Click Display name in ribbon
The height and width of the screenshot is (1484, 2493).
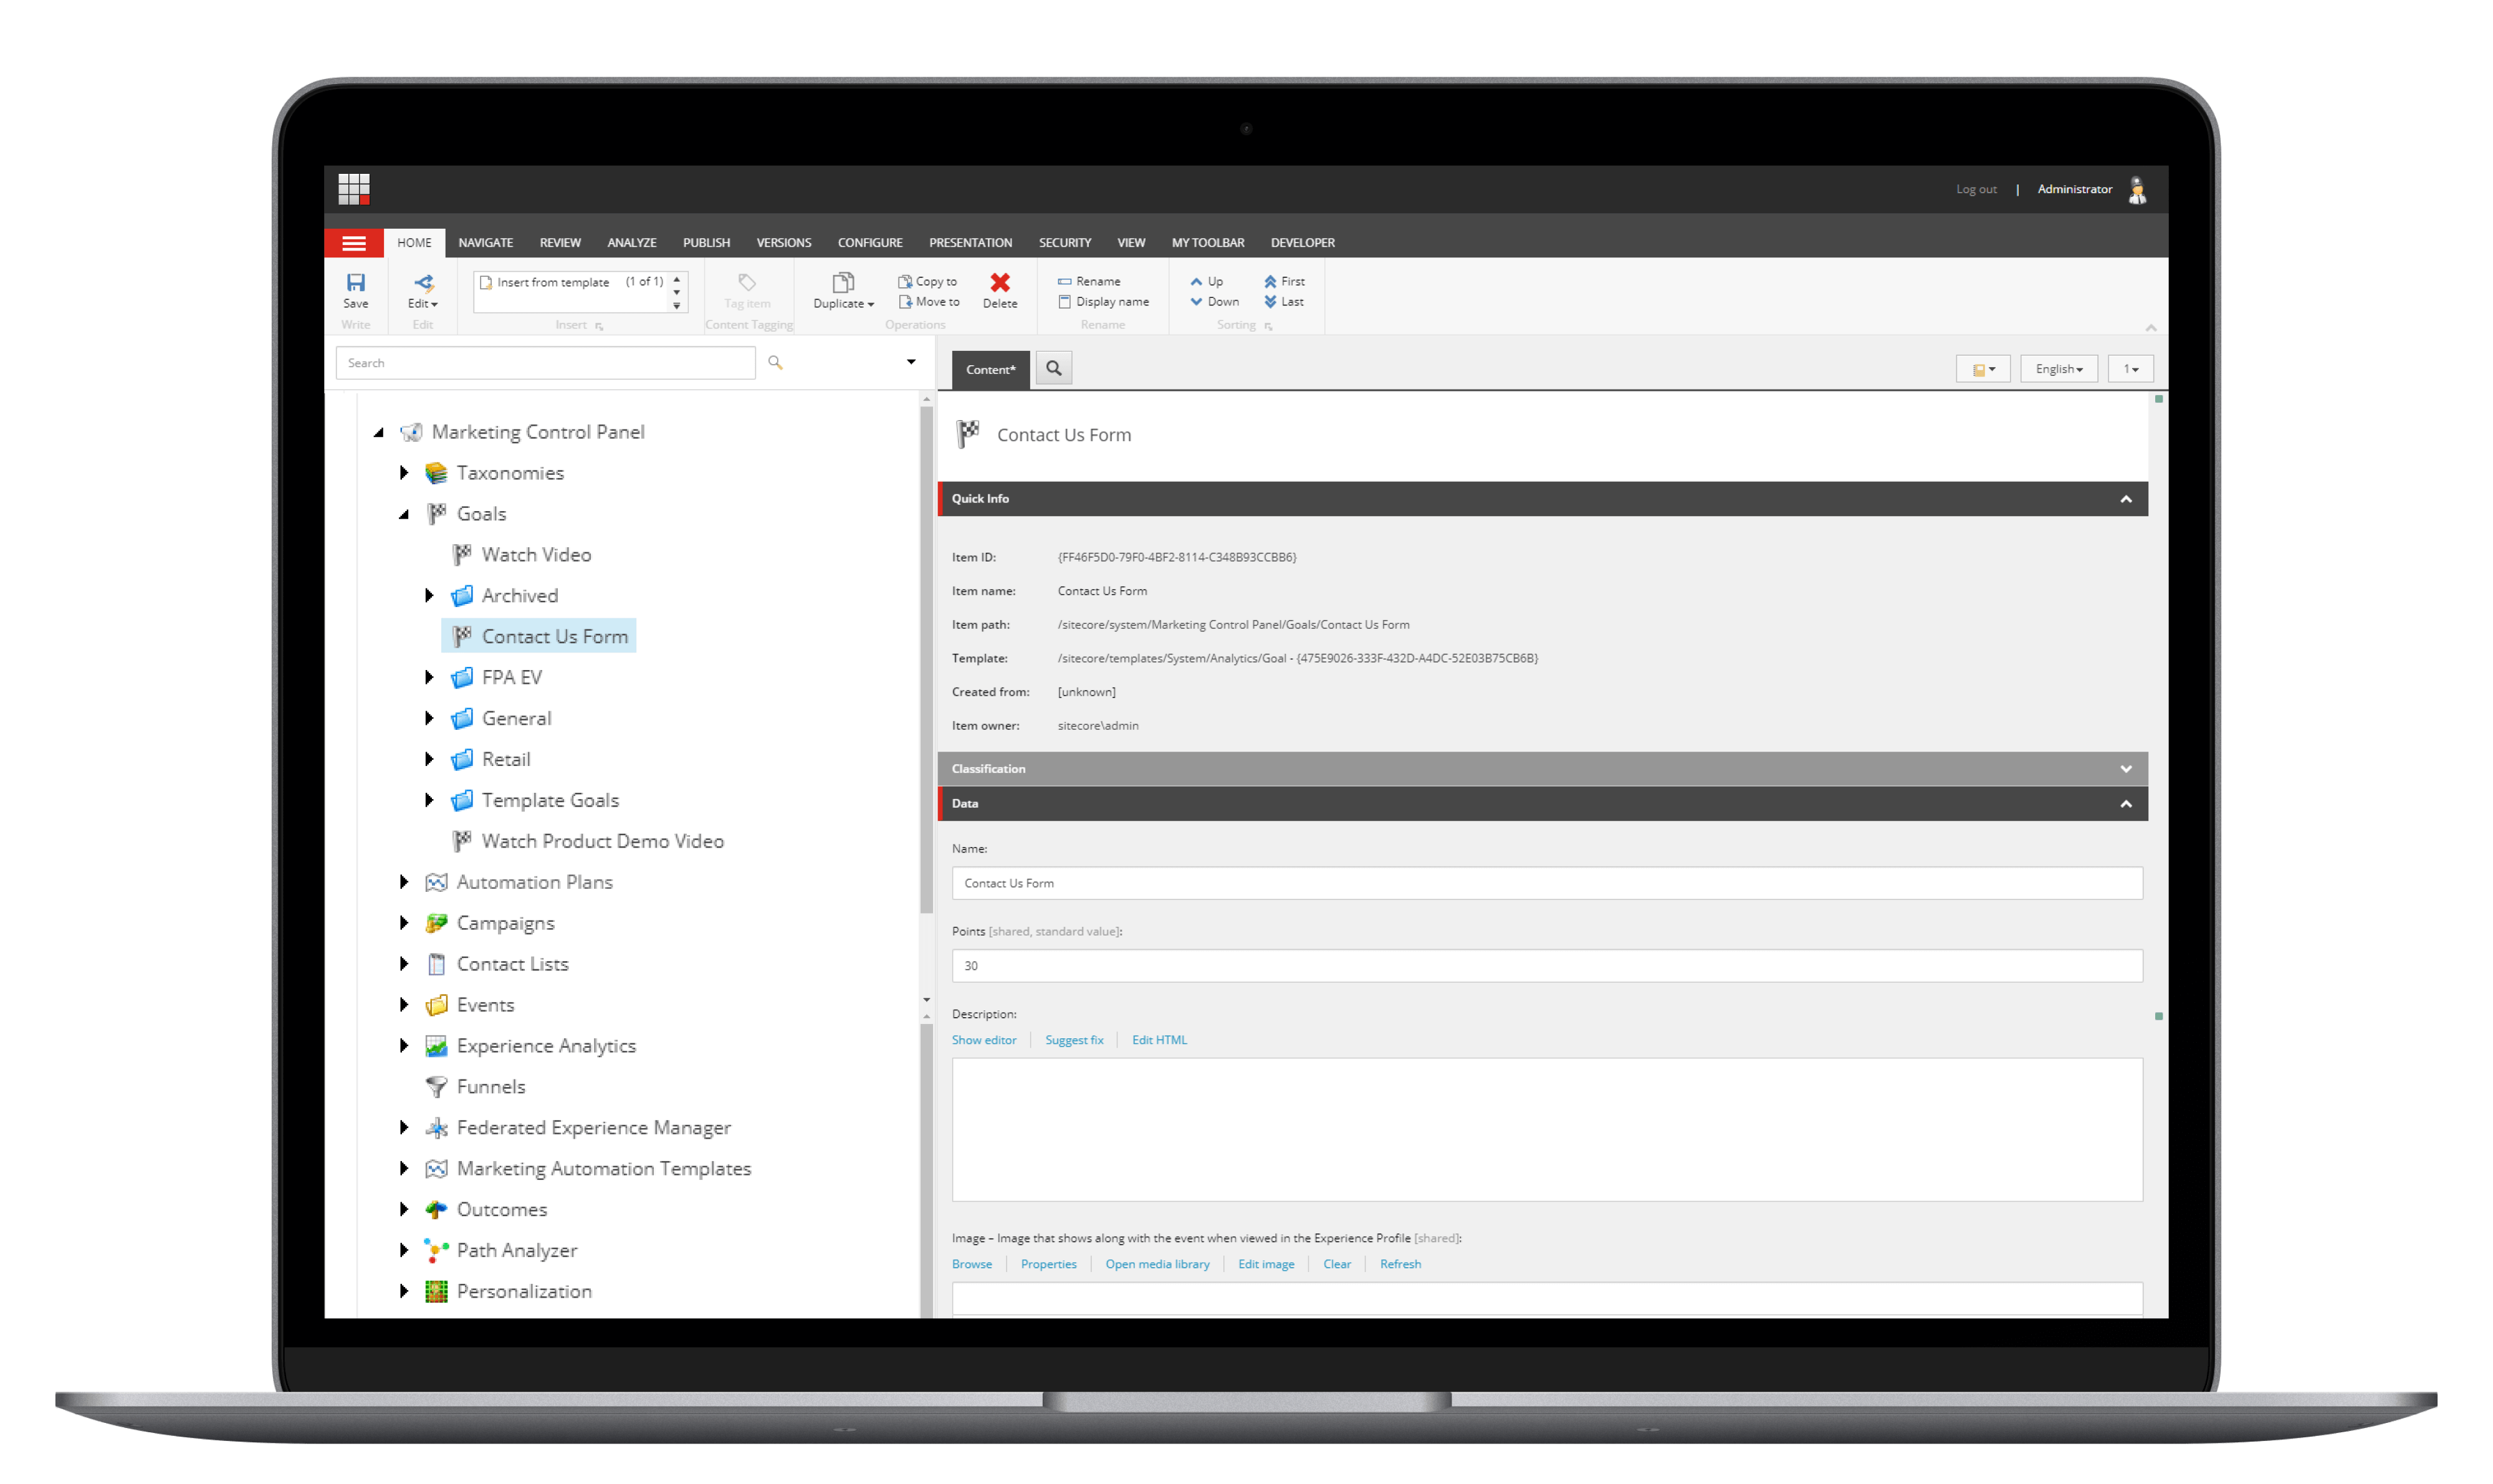click(1103, 302)
